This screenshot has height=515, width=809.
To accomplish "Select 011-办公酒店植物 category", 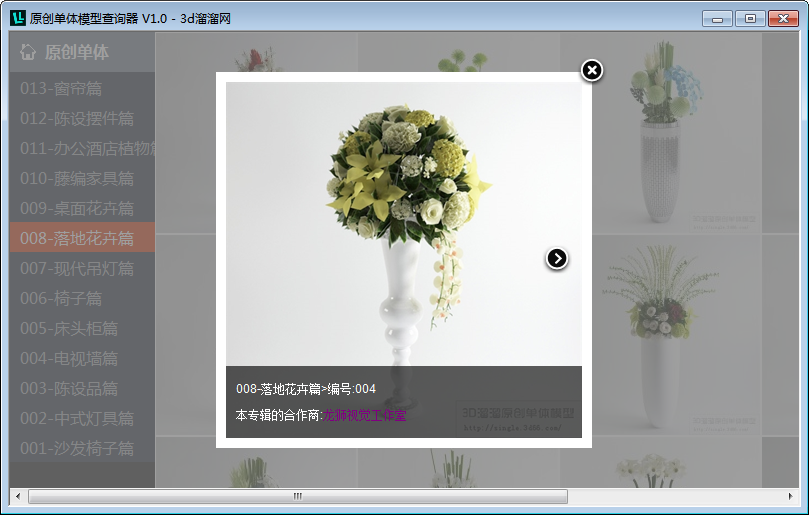I will [x=82, y=148].
